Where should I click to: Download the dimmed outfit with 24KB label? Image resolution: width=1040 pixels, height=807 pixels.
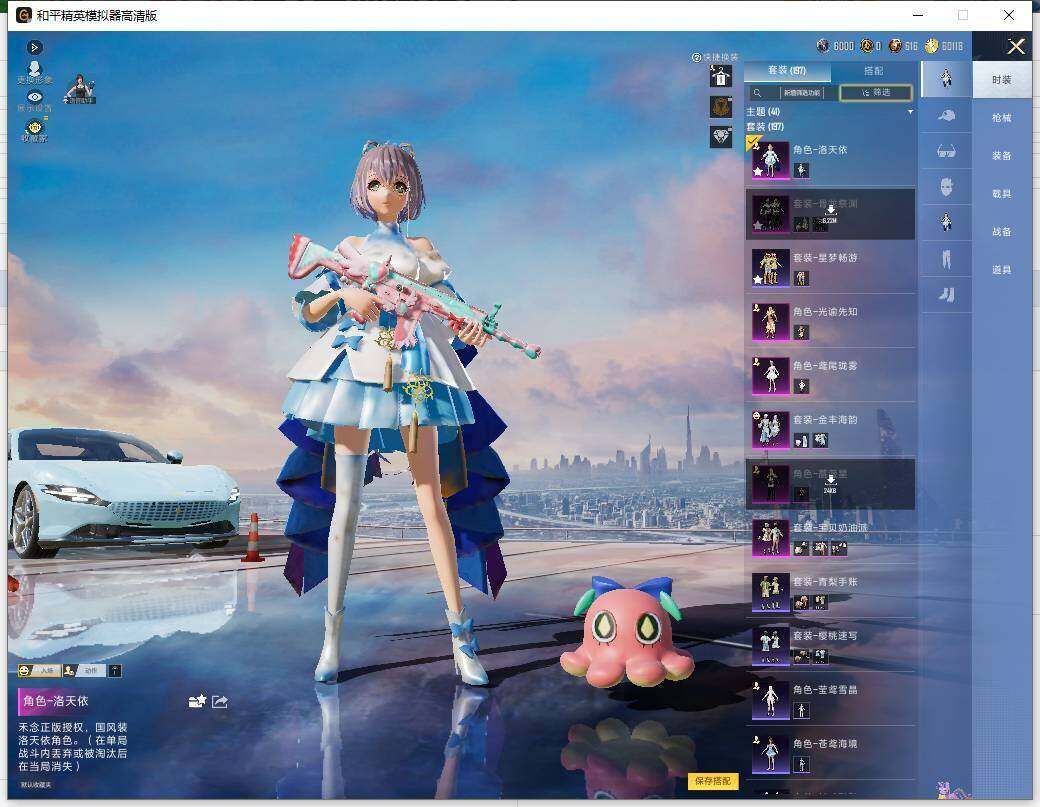pos(830,484)
